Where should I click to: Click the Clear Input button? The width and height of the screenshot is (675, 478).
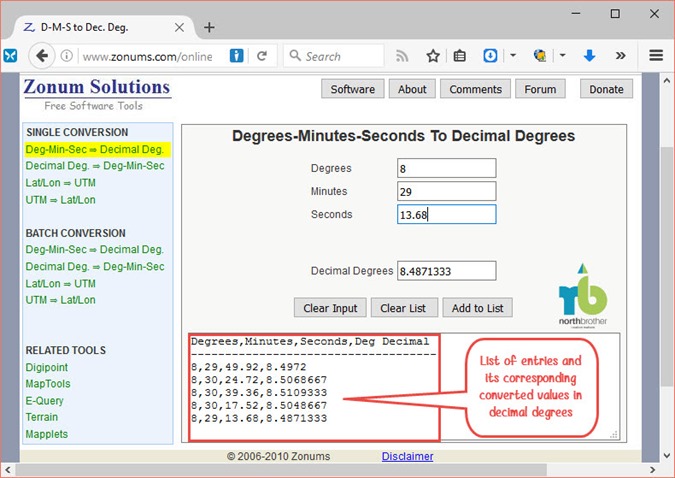click(330, 308)
